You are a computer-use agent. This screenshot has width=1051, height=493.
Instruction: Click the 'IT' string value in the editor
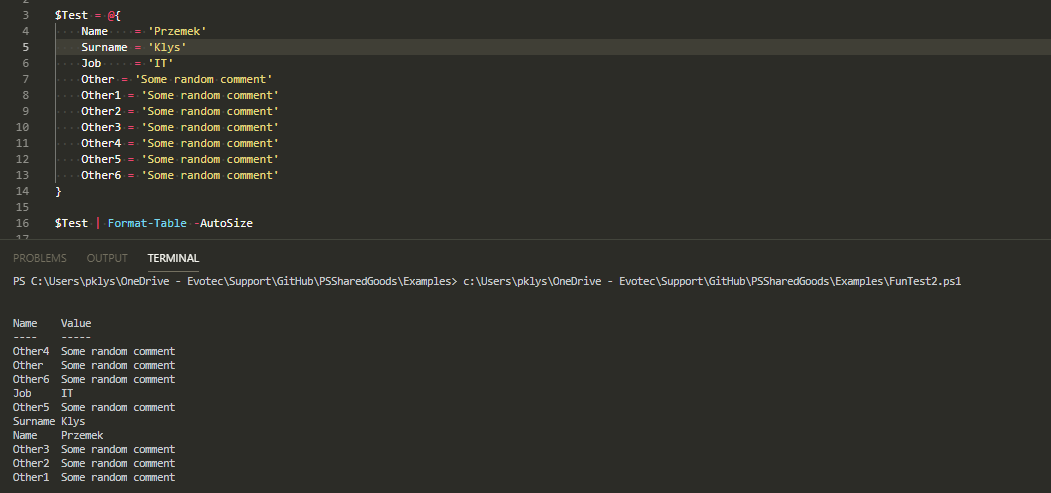pos(160,63)
